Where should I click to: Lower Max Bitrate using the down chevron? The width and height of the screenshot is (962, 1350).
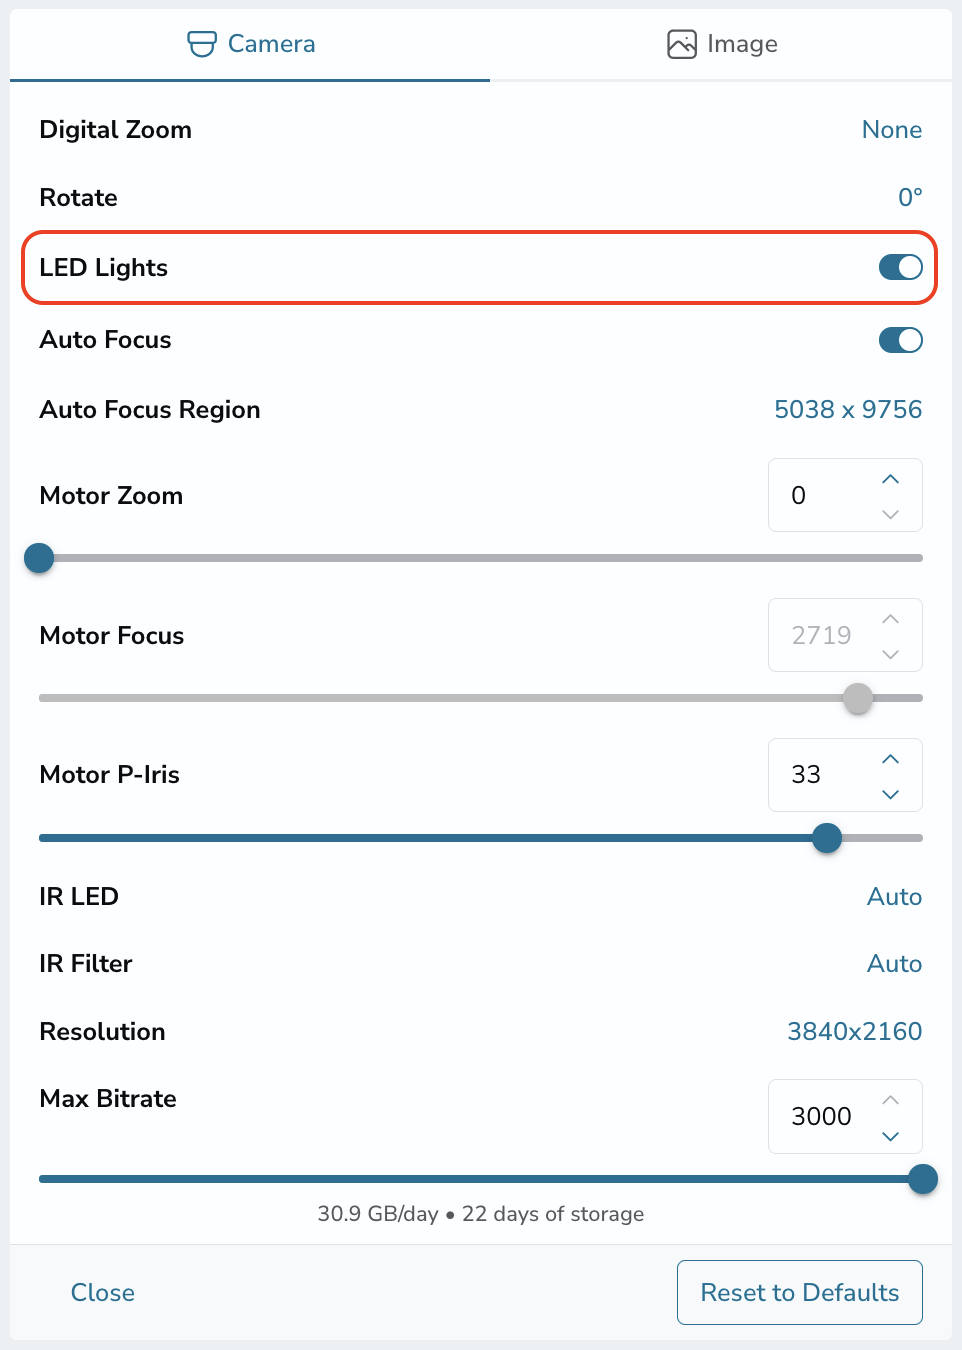point(890,1136)
